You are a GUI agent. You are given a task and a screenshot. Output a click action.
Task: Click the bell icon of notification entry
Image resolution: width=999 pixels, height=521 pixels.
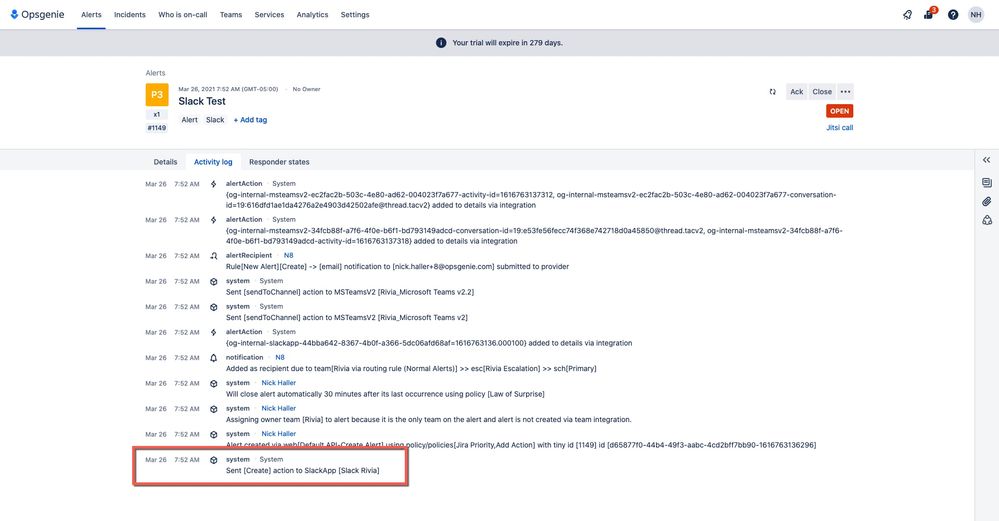(x=213, y=358)
